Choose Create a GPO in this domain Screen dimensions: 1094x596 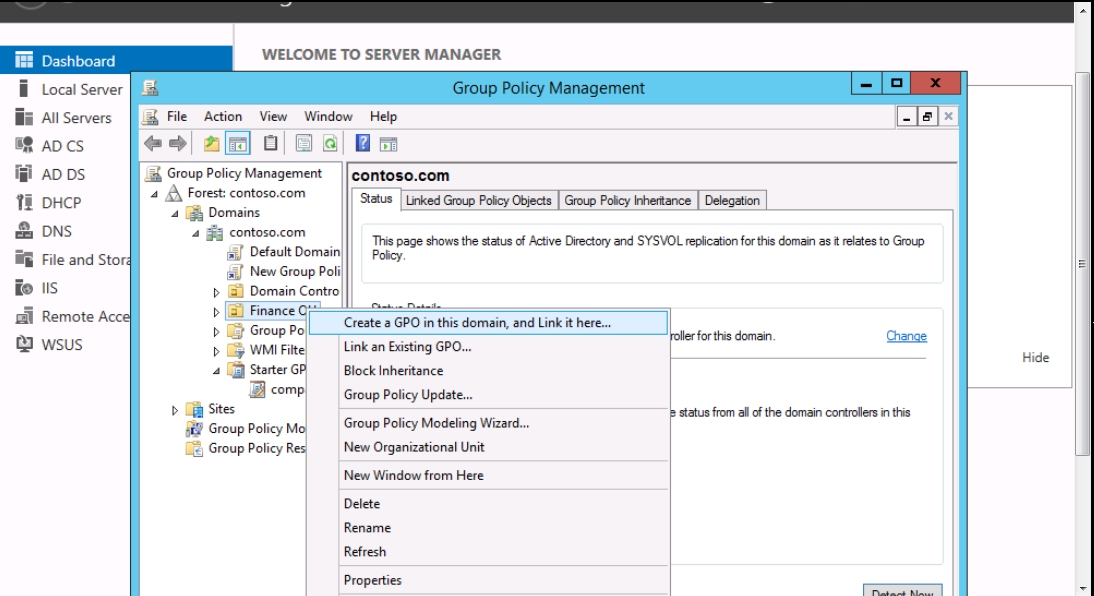pos(488,322)
